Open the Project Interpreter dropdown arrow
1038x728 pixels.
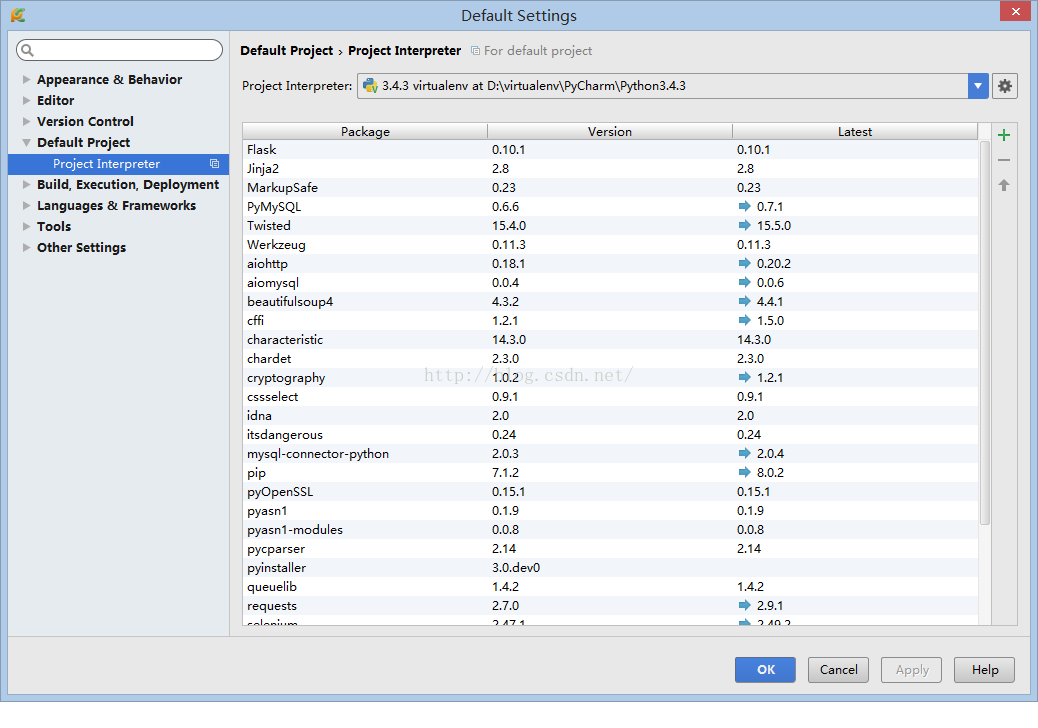pos(978,86)
